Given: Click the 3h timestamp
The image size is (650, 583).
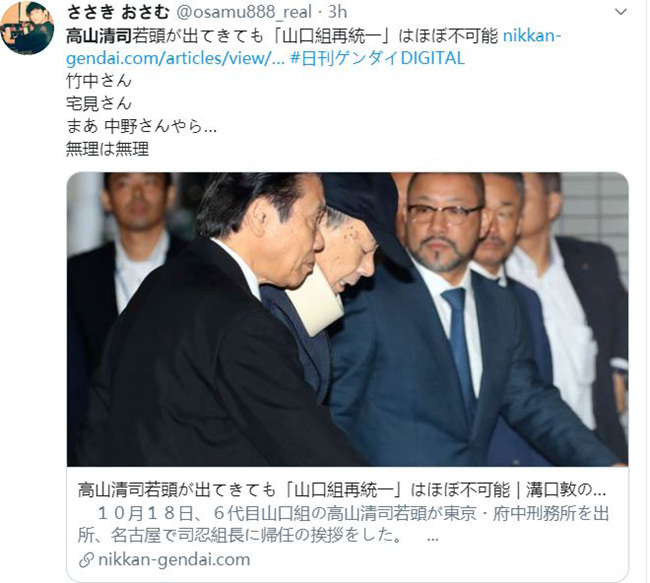Looking at the screenshot, I should coord(337,12).
